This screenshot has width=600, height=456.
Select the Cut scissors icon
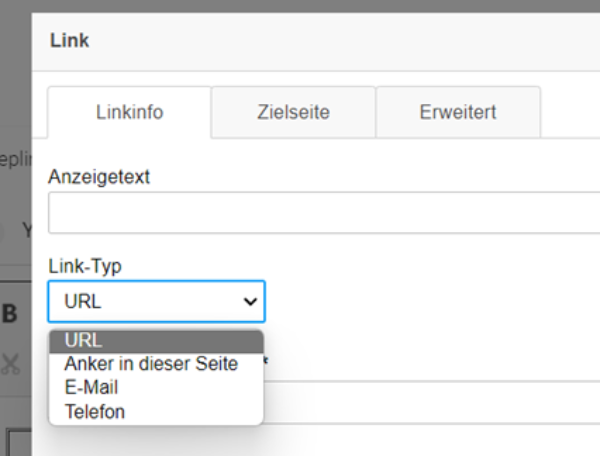(10, 364)
